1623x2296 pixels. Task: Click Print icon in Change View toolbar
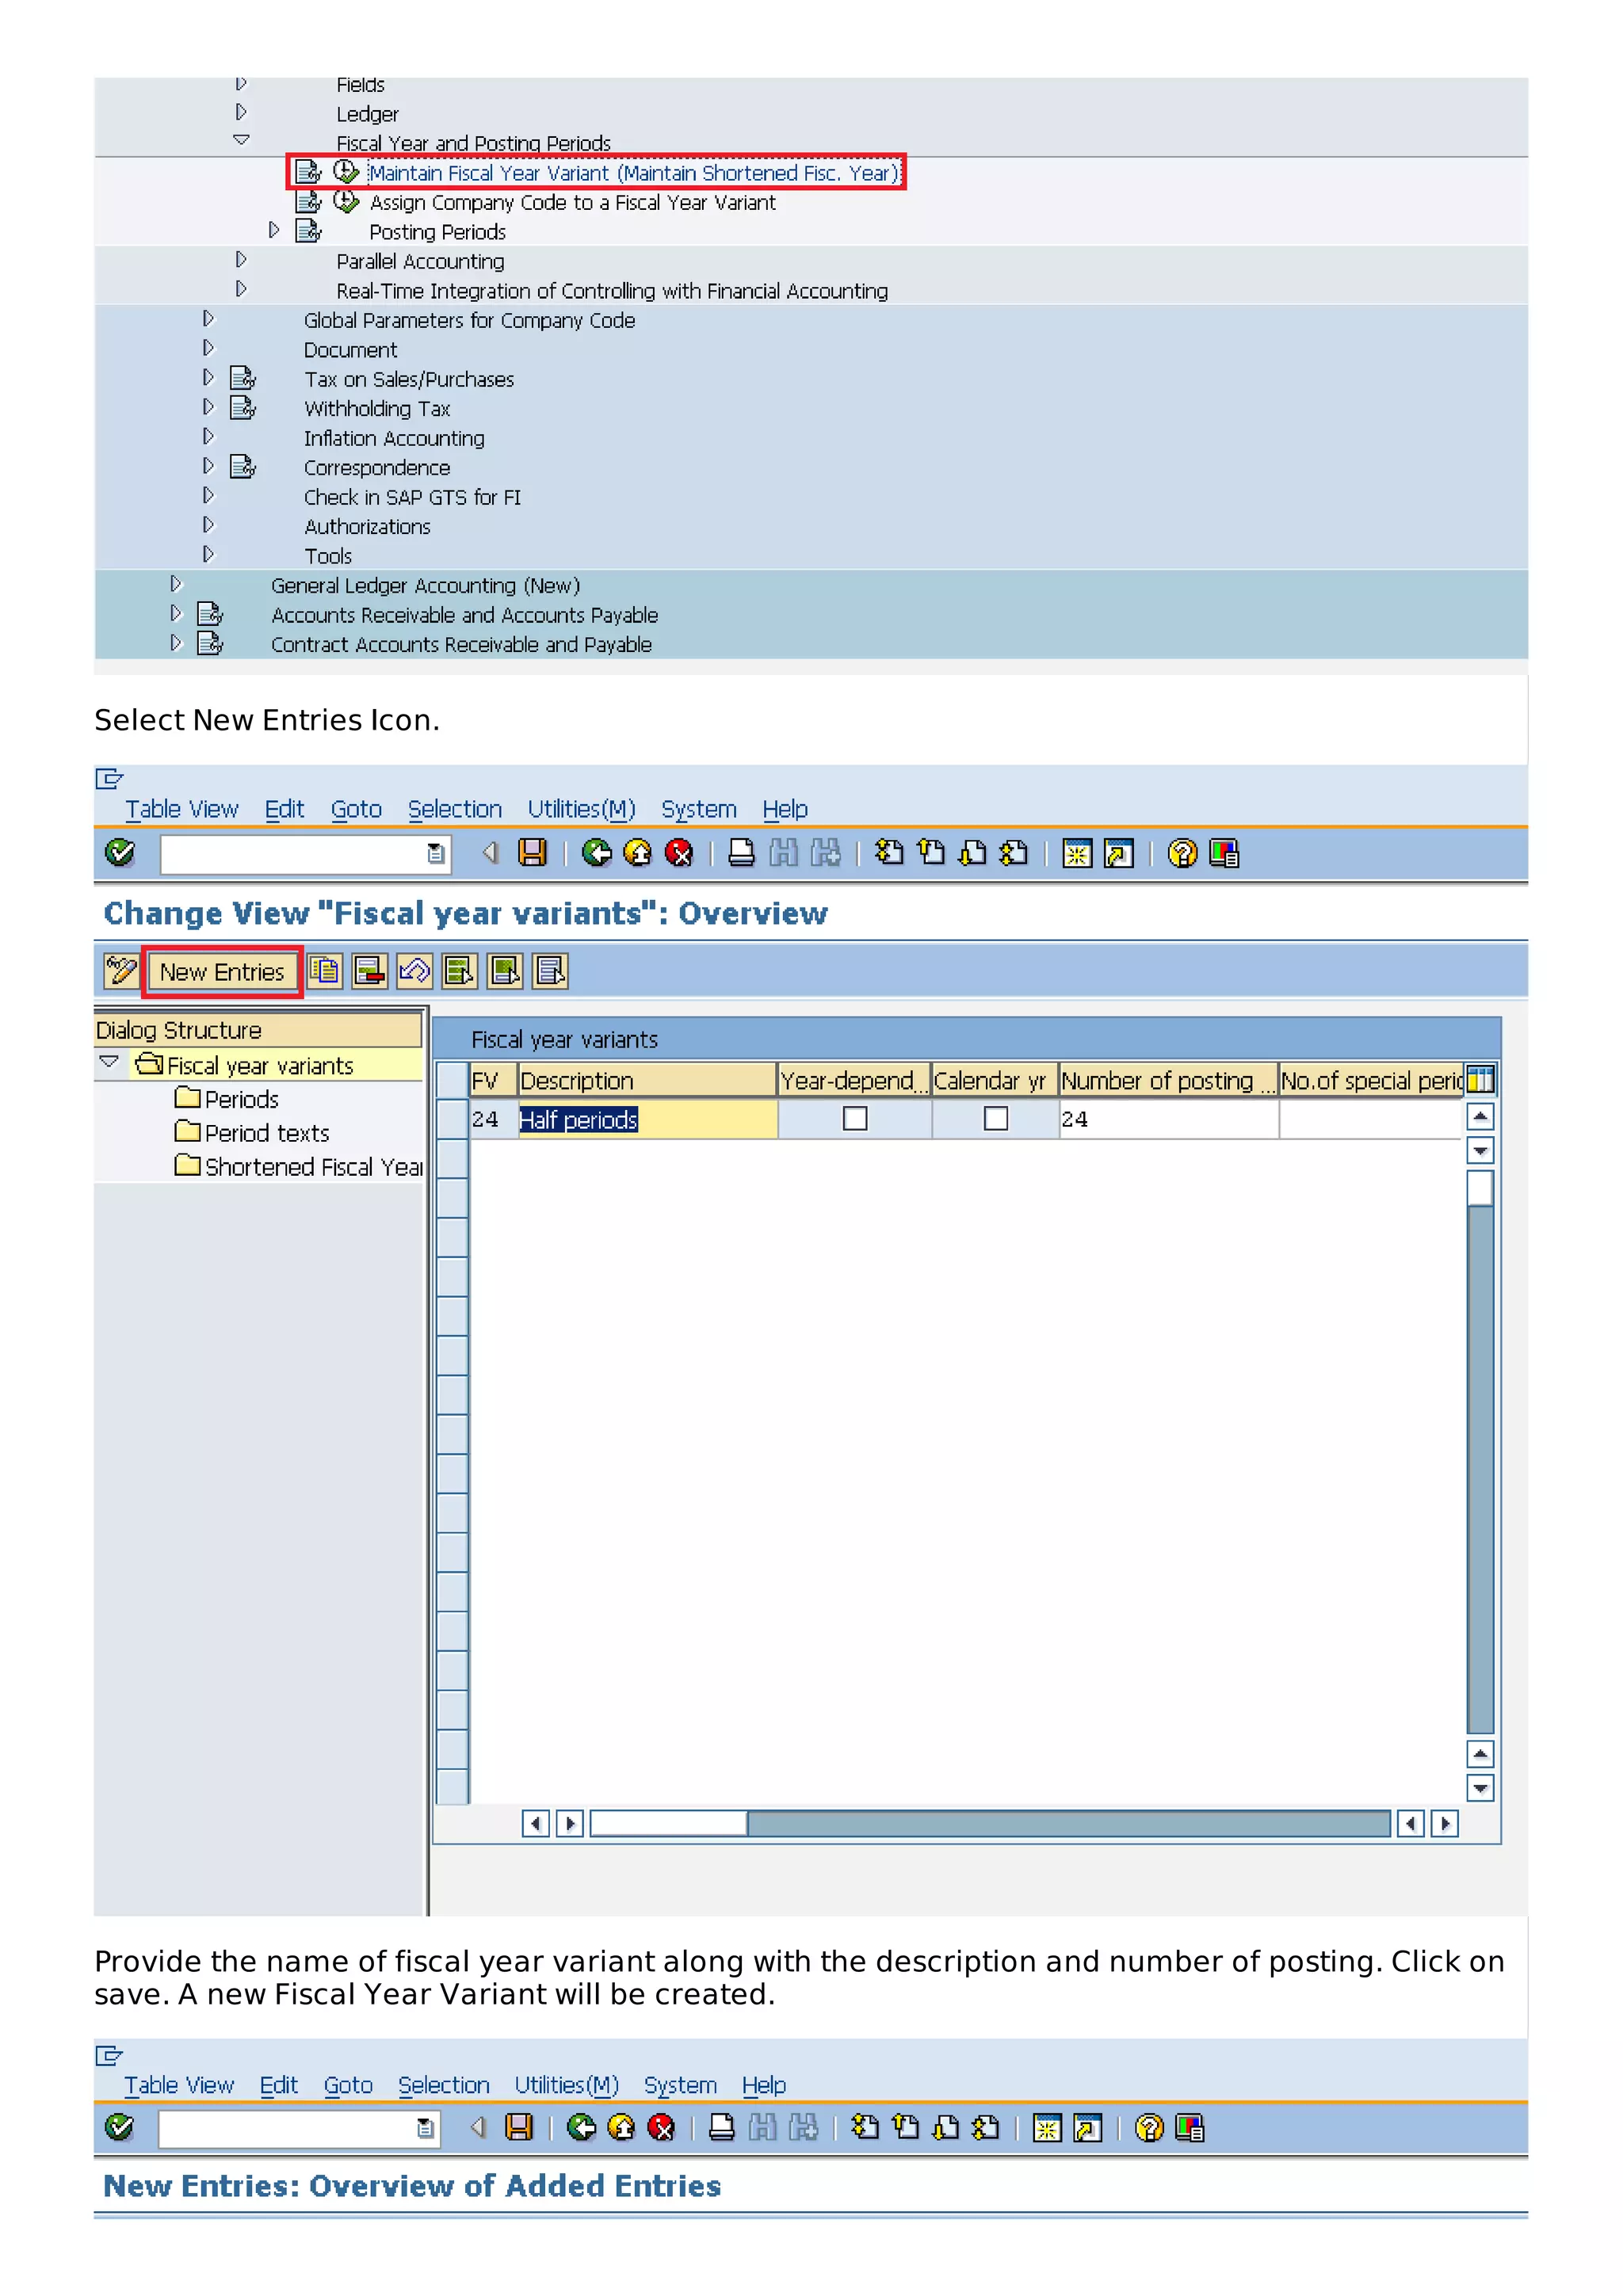click(741, 853)
